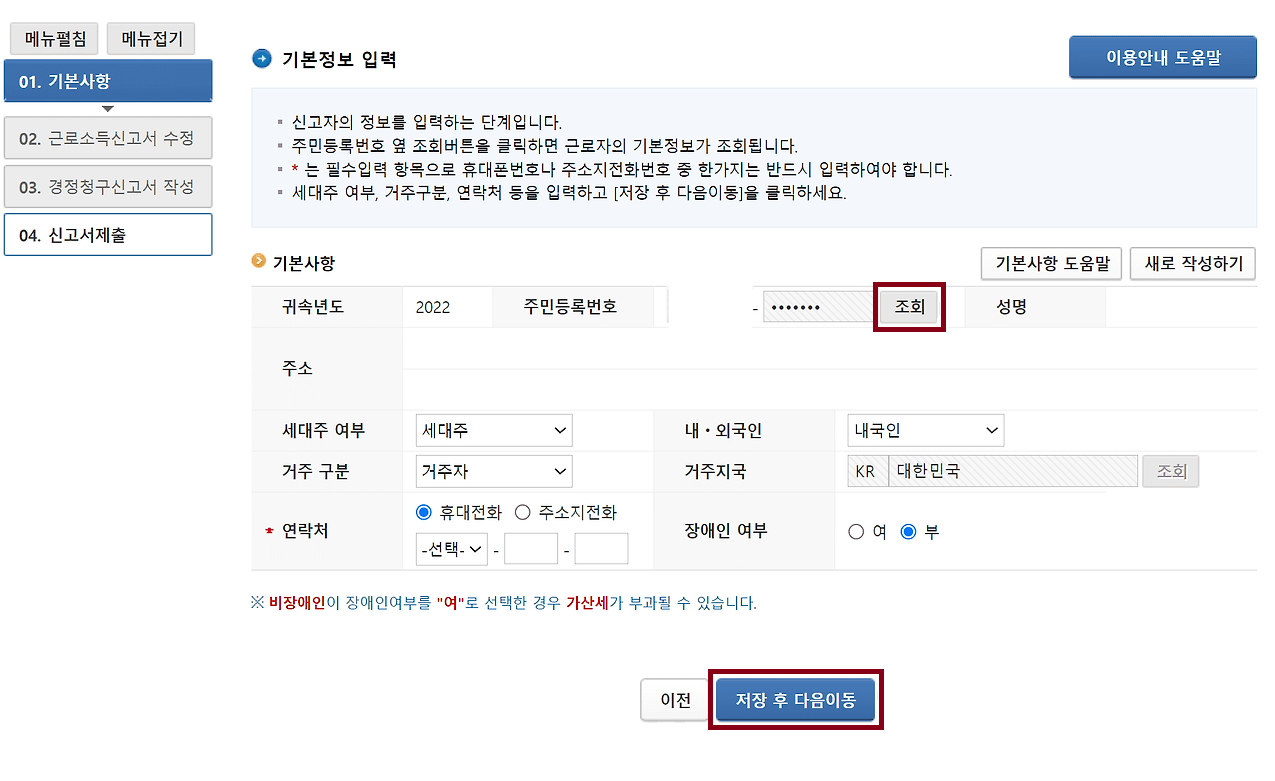Open the phone prefix -선택- dropdown

[x=451, y=548]
